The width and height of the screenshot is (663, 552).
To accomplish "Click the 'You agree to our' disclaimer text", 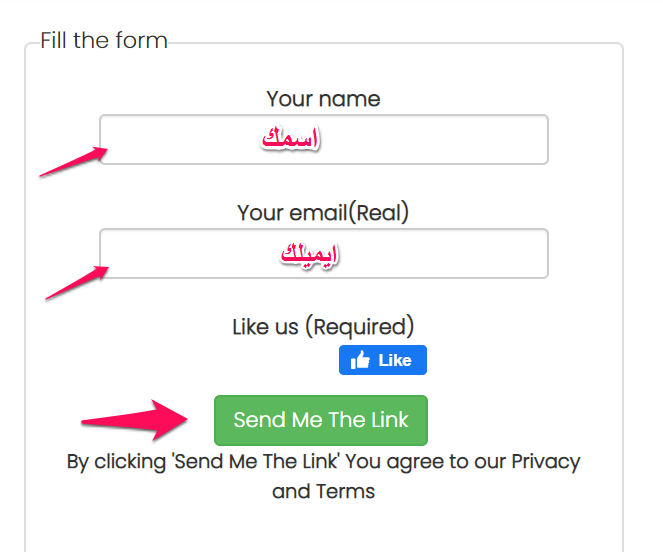I will 426,462.
